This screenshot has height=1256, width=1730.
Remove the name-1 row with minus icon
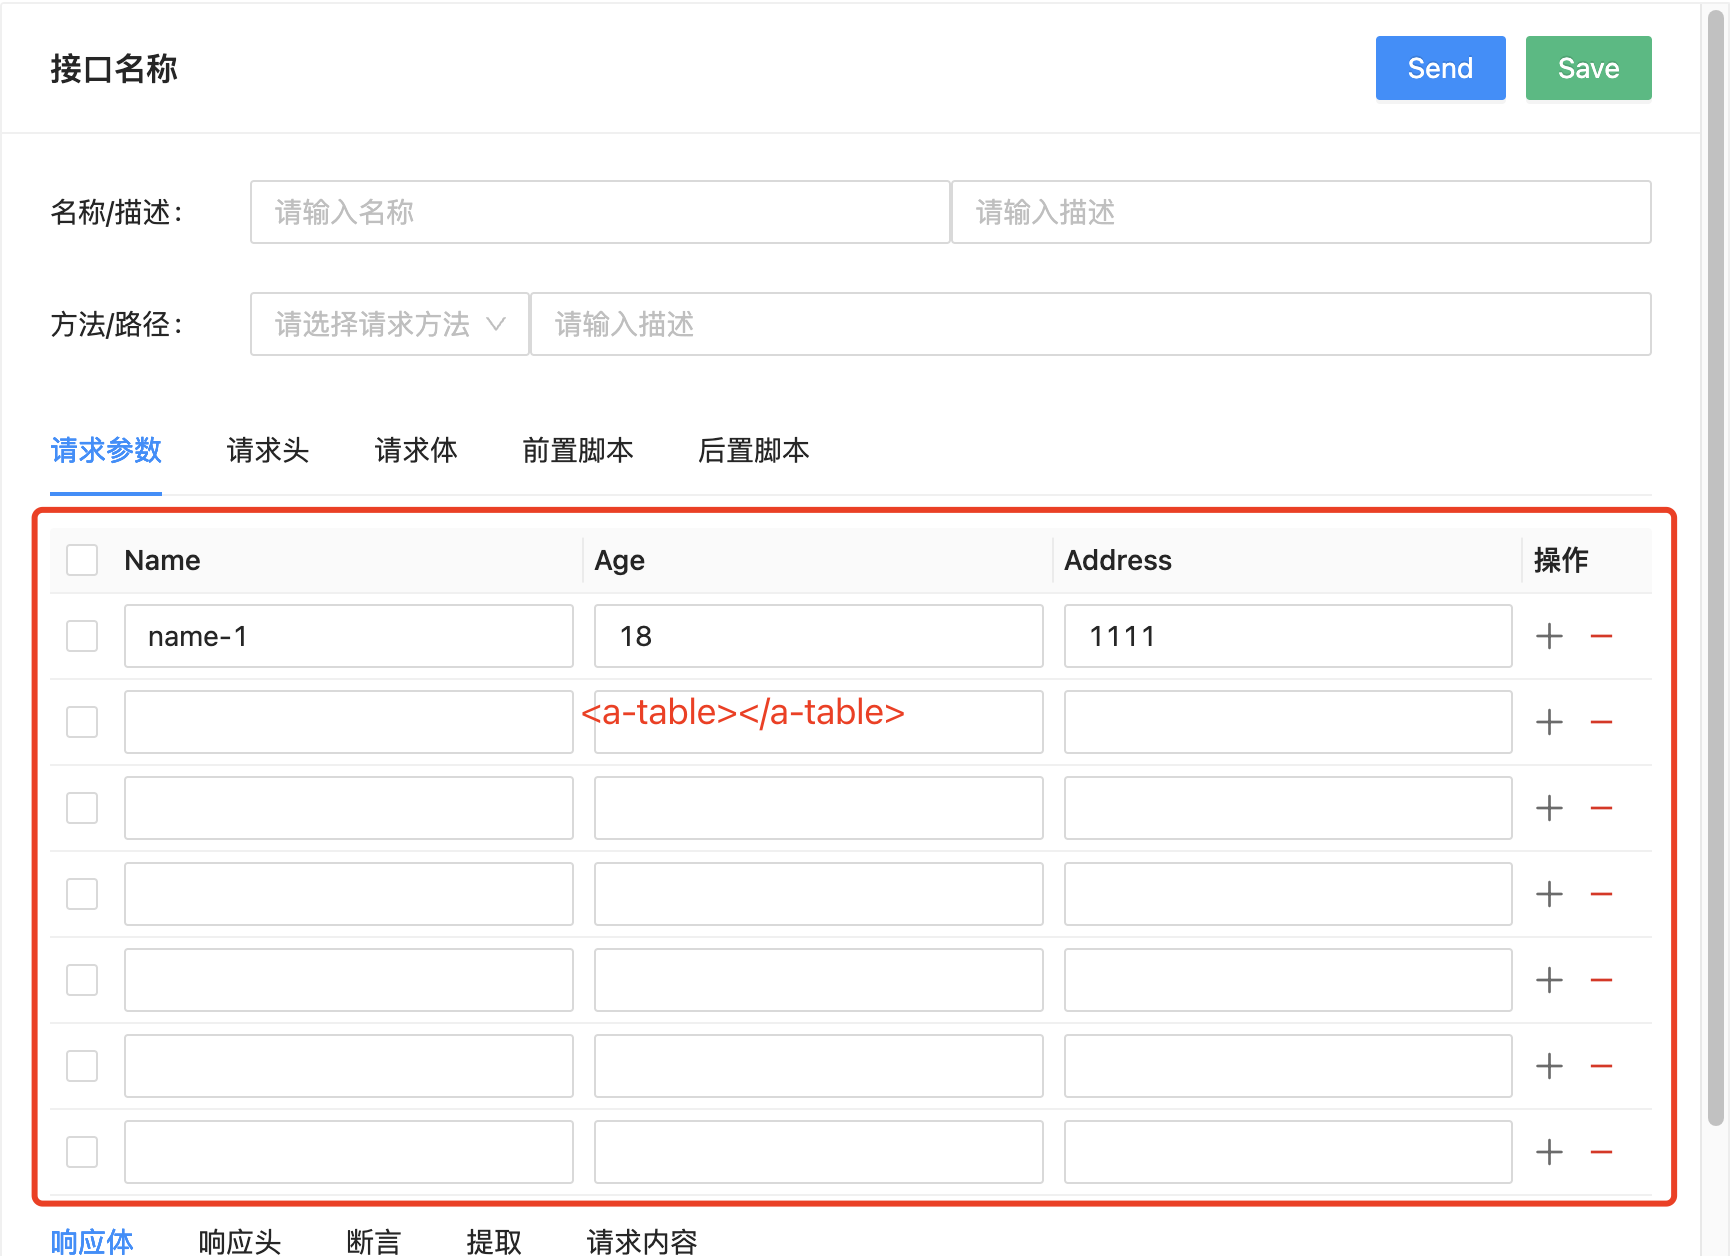pyautogui.click(x=1601, y=636)
